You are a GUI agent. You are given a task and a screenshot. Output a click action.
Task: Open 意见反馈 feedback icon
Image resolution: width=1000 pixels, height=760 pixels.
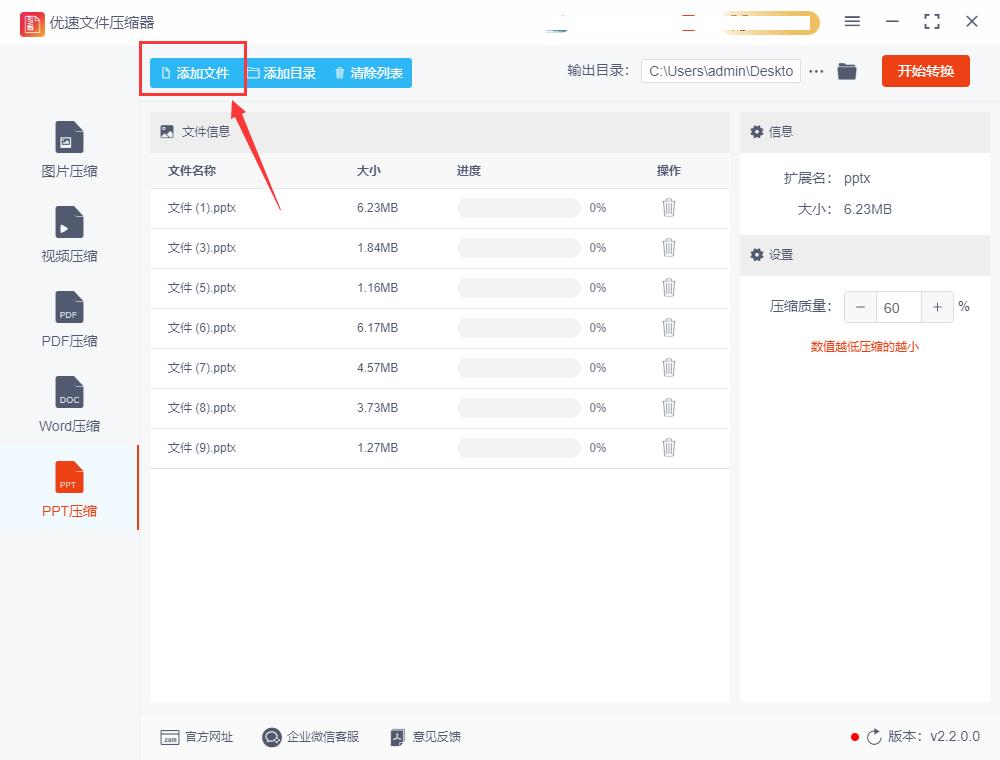coord(396,737)
